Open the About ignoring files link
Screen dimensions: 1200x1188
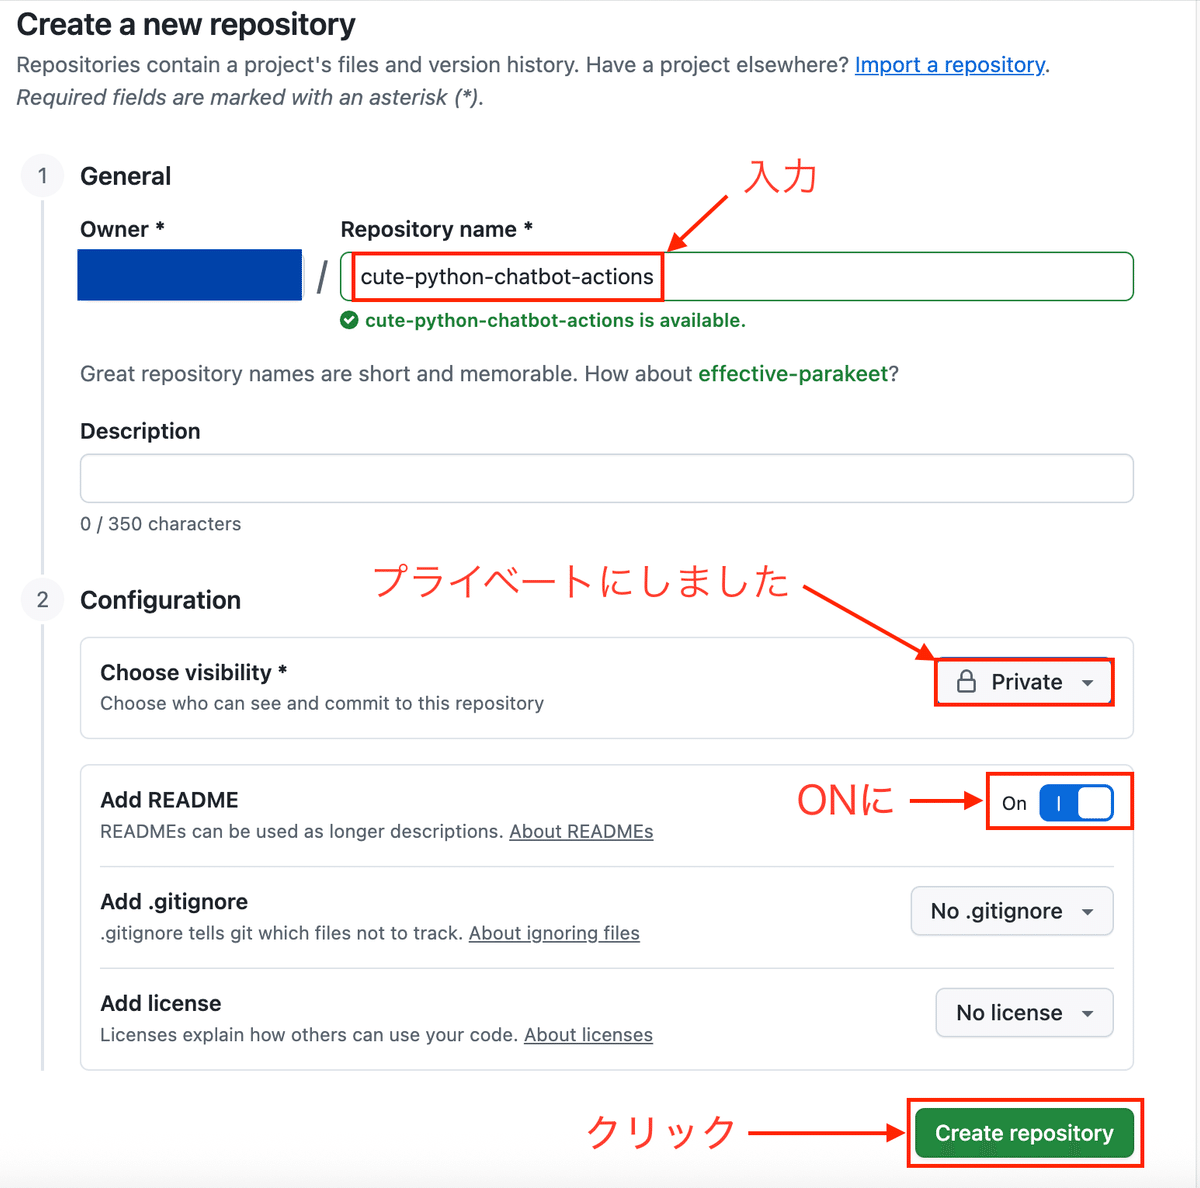[x=554, y=933]
